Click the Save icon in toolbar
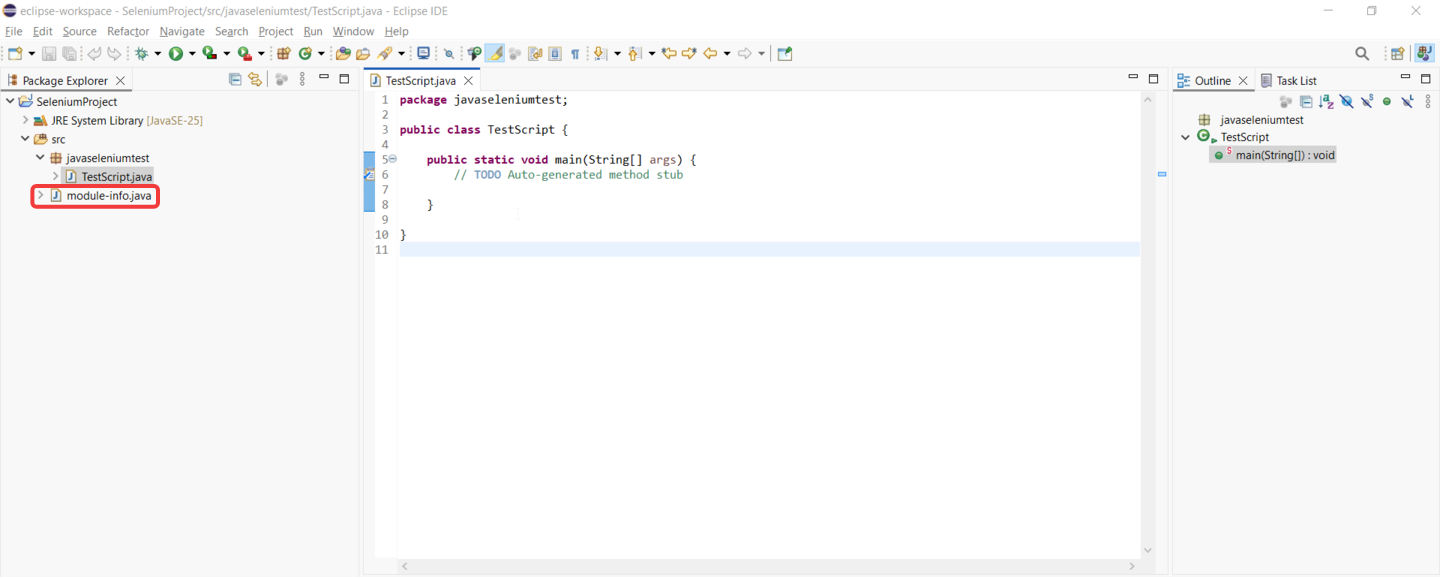The height and width of the screenshot is (578, 1440). point(49,54)
